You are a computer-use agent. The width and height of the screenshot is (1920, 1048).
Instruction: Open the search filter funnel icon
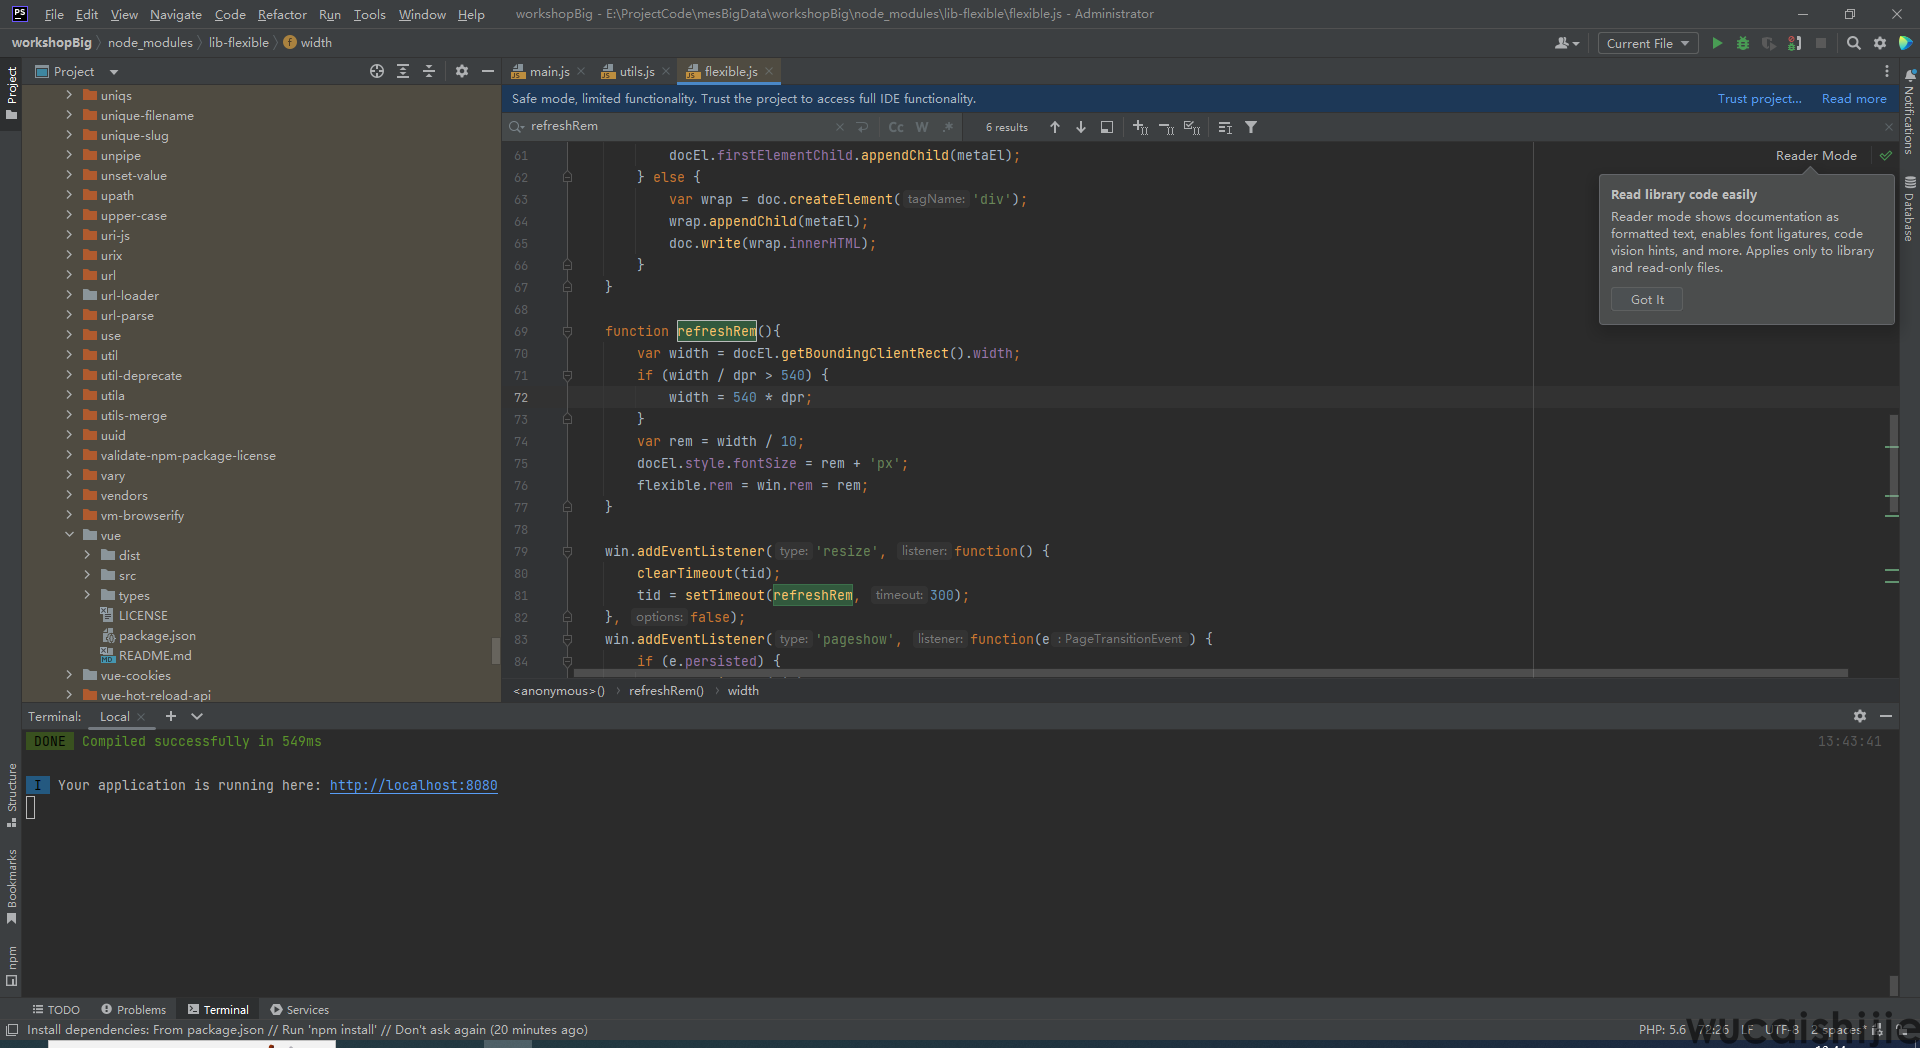pyautogui.click(x=1251, y=127)
